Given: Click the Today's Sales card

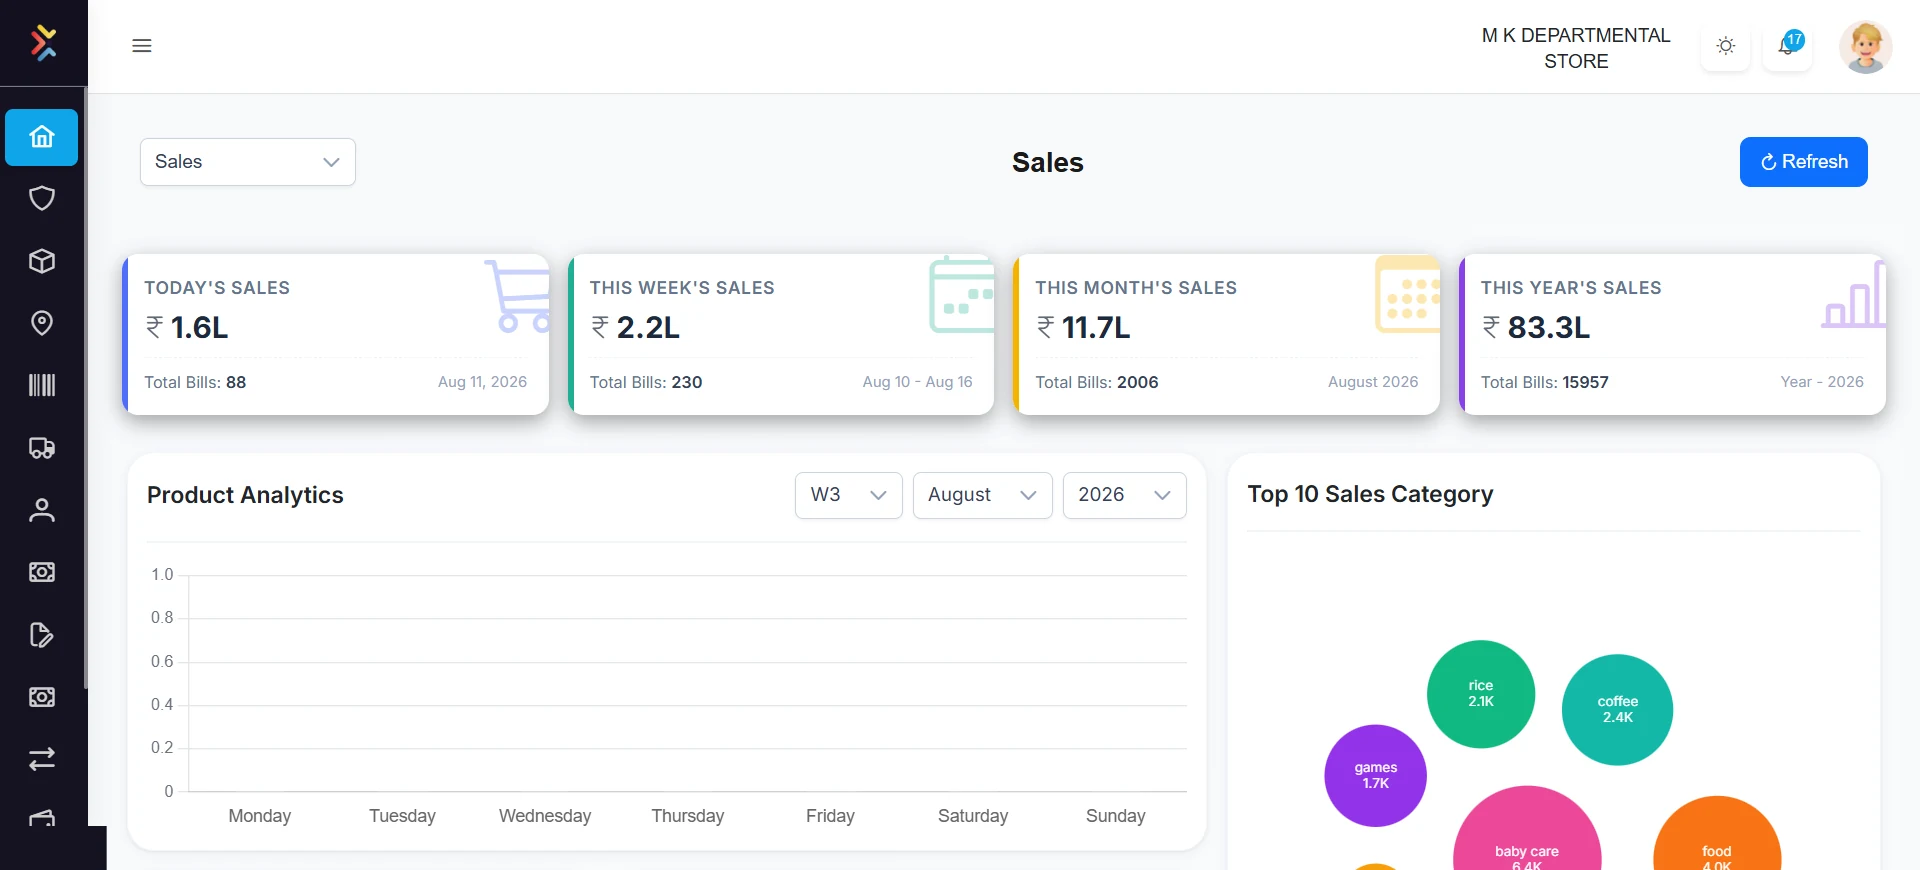Looking at the screenshot, I should [x=336, y=334].
